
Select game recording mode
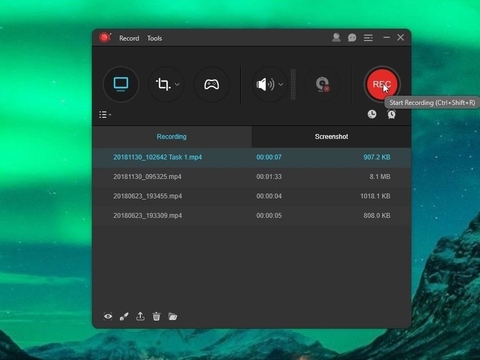(212, 84)
